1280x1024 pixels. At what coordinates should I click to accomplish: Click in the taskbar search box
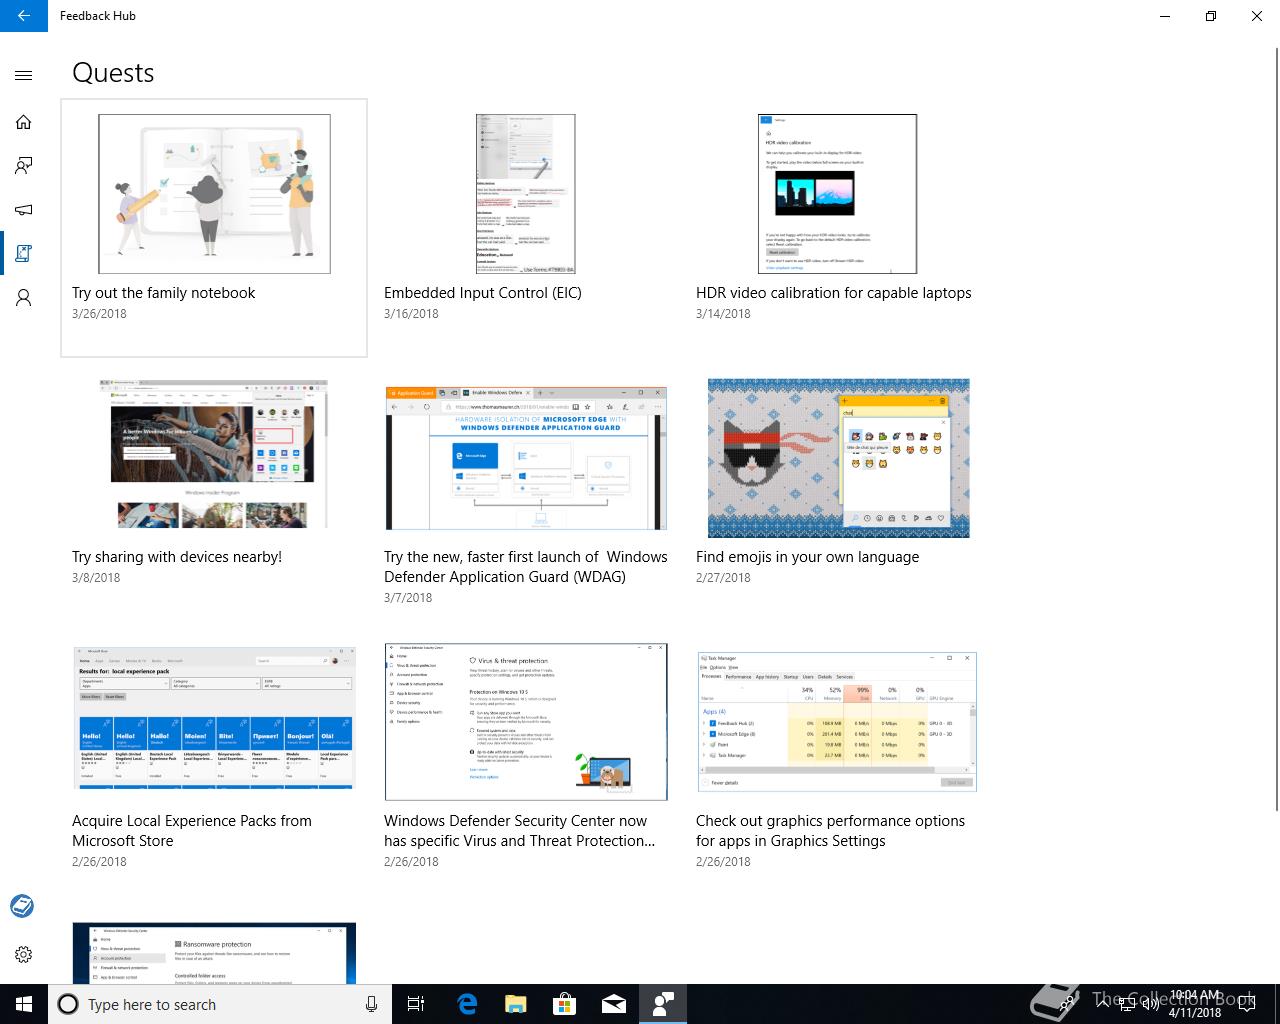pos(220,1004)
